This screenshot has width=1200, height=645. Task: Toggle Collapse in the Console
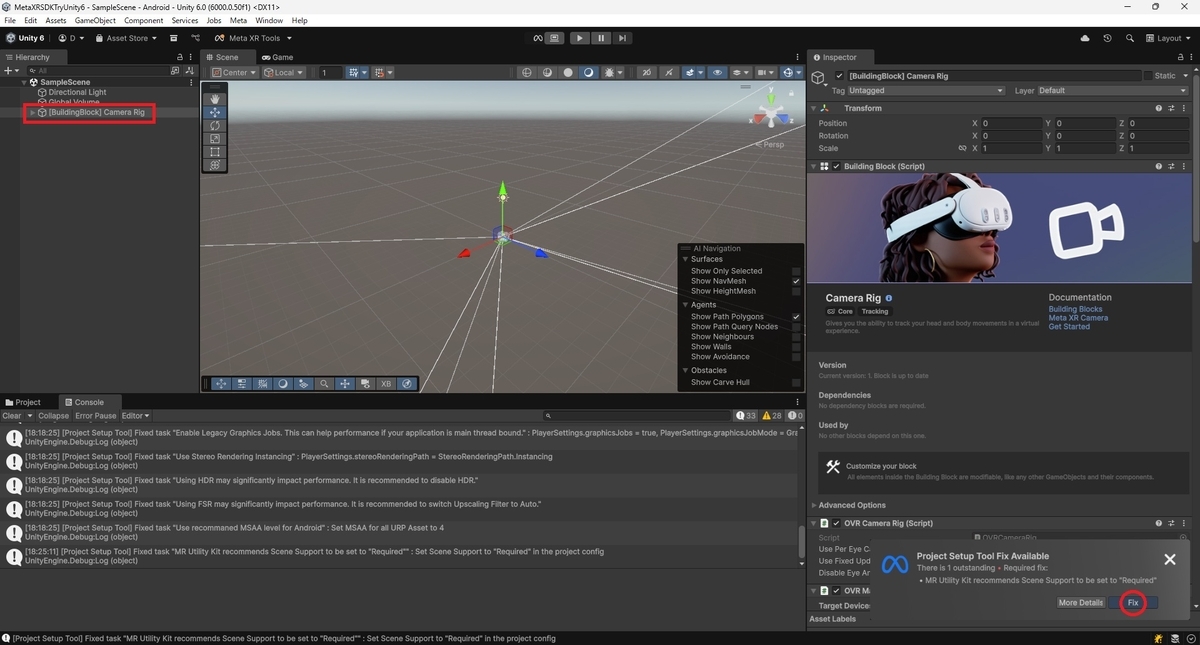pos(54,416)
